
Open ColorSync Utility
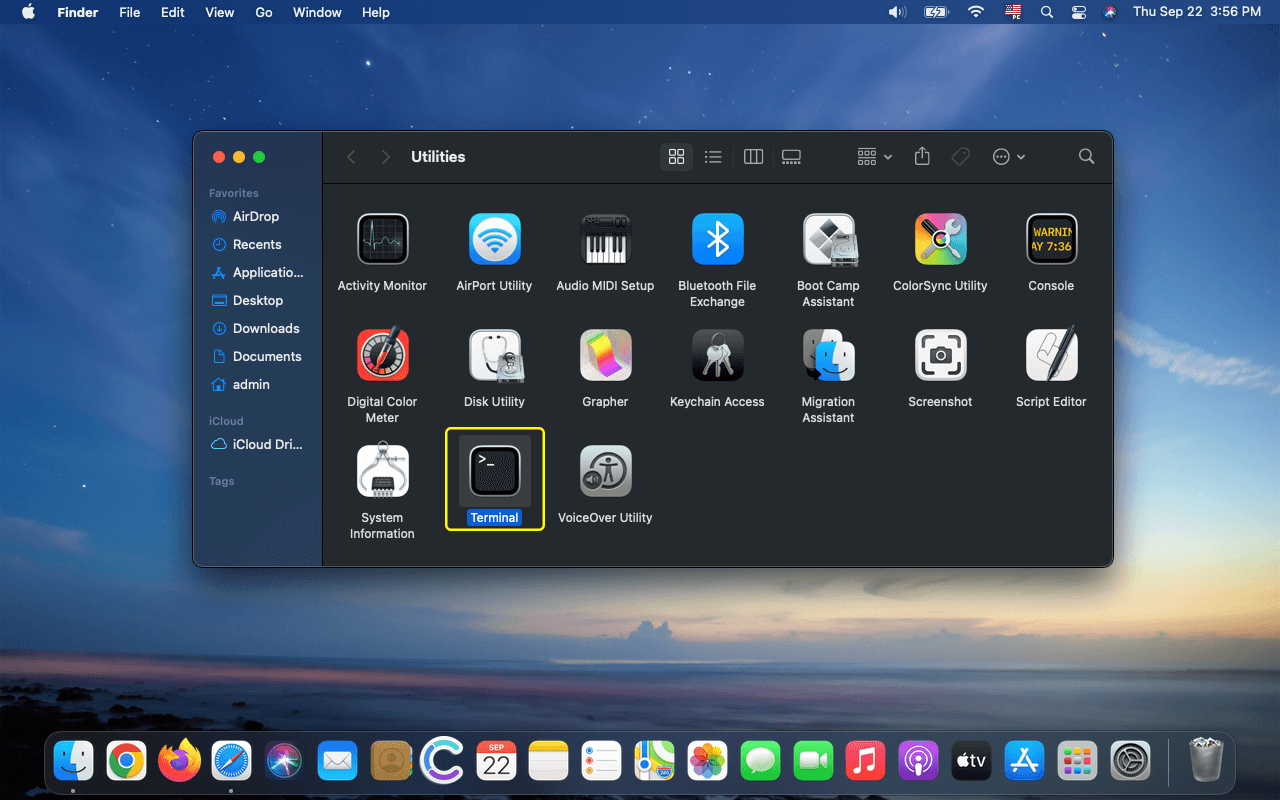pyautogui.click(x=940, y=238)
